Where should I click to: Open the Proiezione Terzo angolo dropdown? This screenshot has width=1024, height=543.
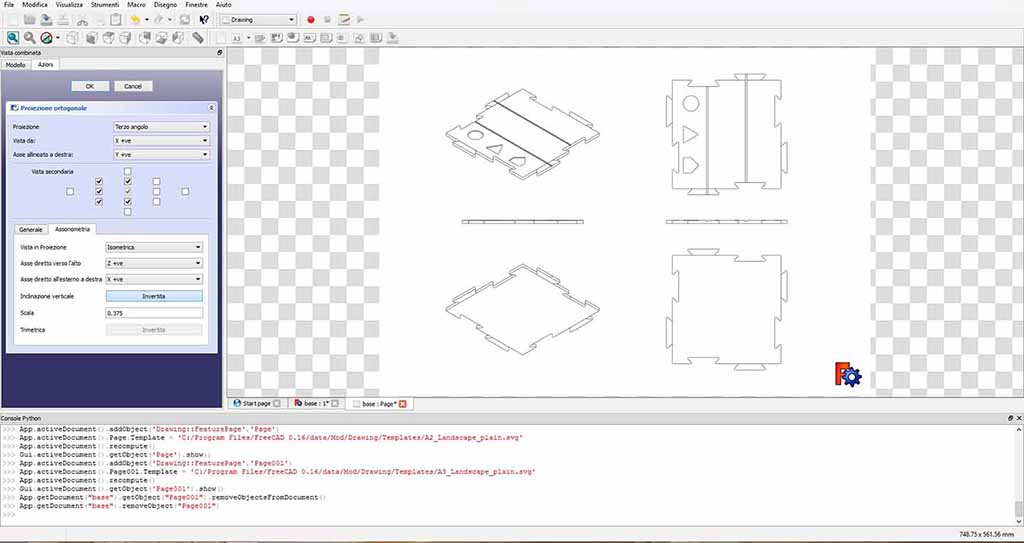[x=161, y=127]
